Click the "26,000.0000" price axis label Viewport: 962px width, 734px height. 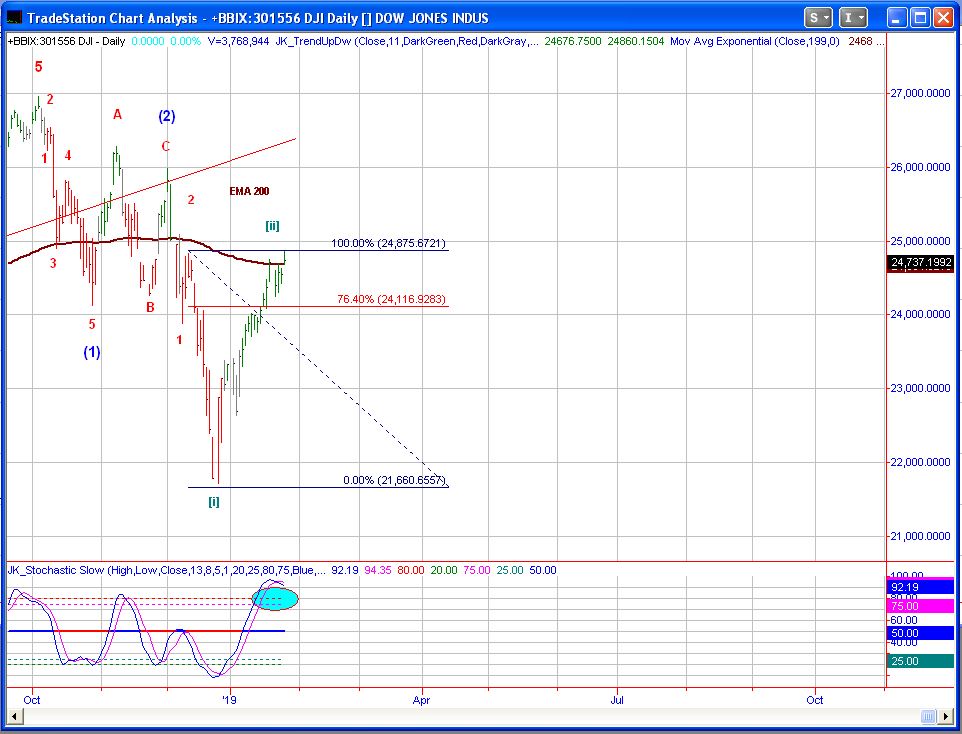tap(920, 167)
